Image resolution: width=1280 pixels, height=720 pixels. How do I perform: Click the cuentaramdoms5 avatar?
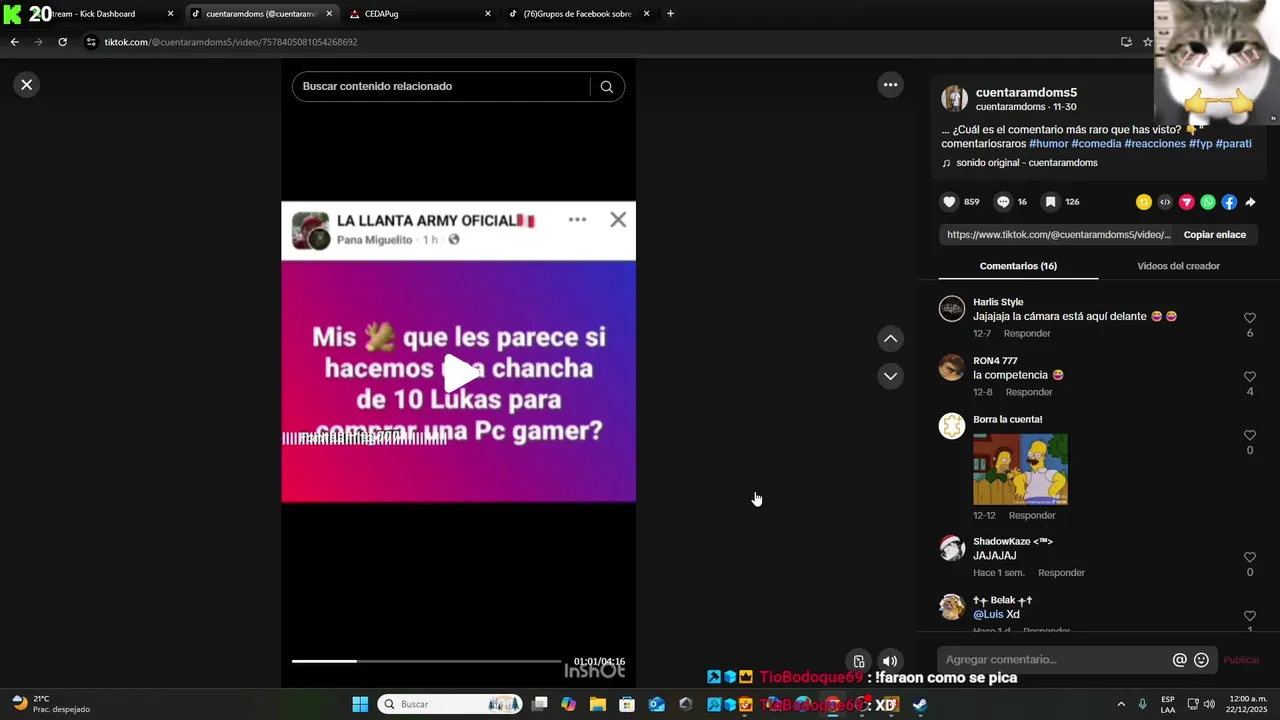(955, 98)
